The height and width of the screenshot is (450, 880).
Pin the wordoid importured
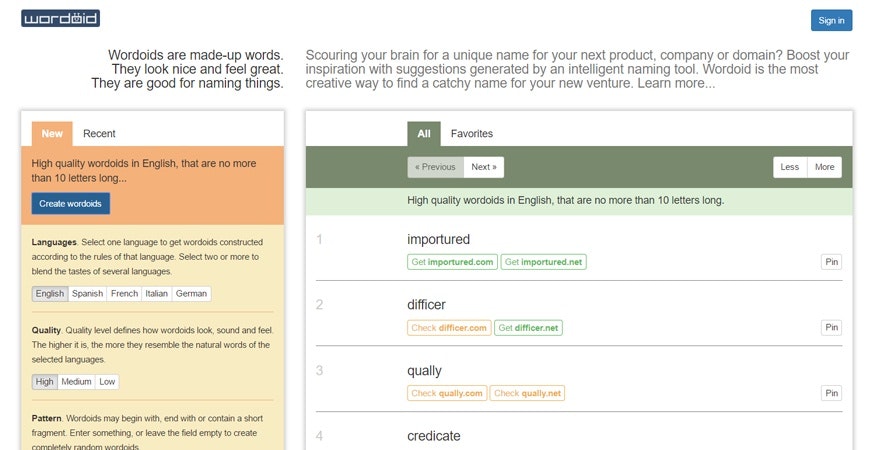pyautogui.click(x=831, y=262)
